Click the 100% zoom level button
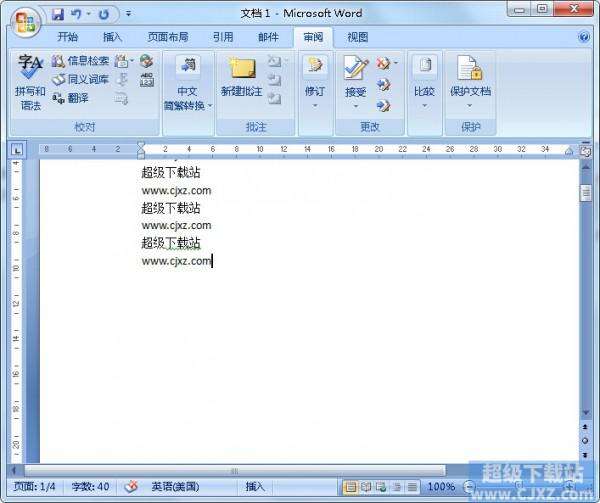Screen dimensions: 600x503 [x=441, y=487]
